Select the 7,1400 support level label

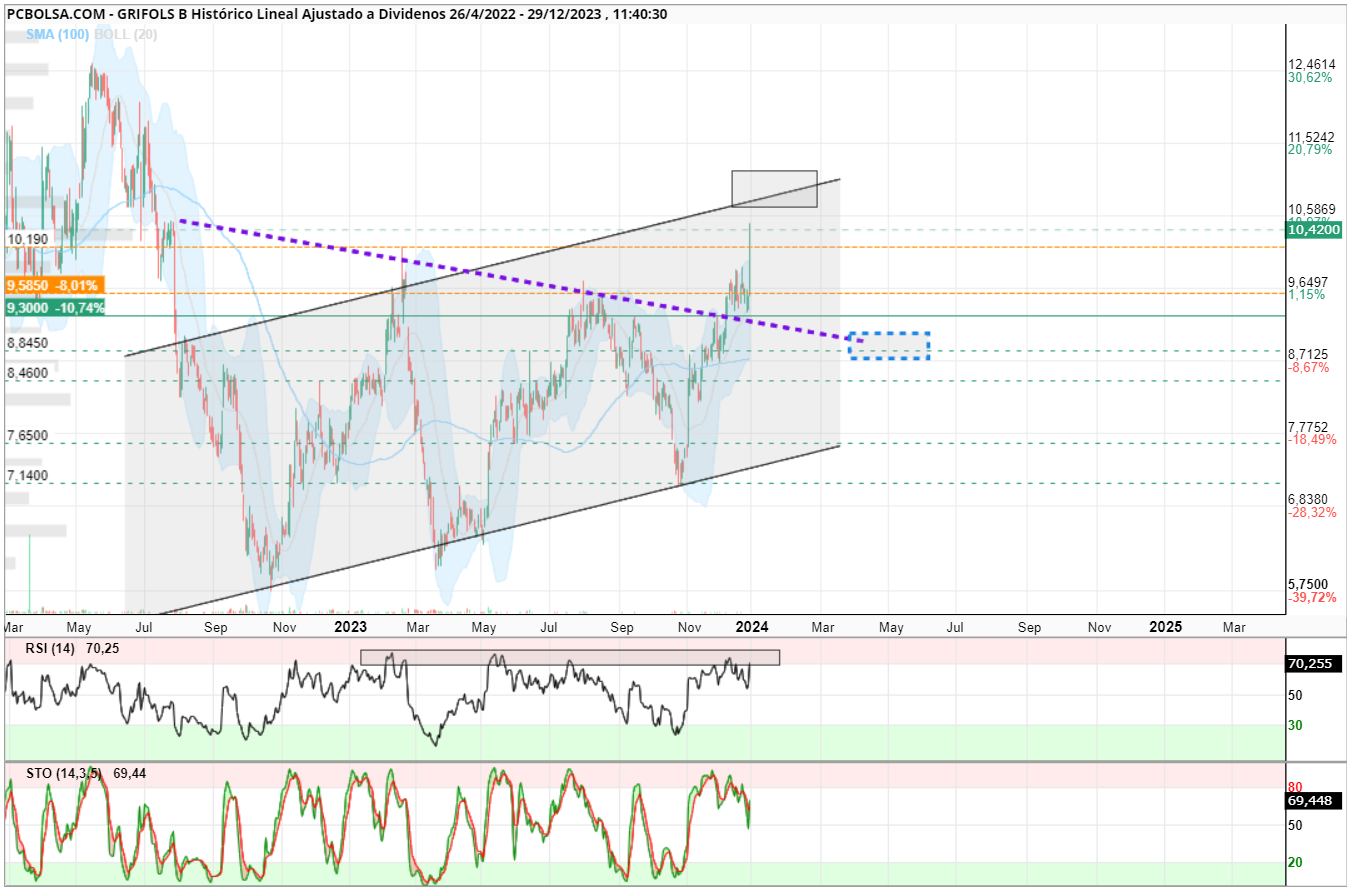[28, 476]
